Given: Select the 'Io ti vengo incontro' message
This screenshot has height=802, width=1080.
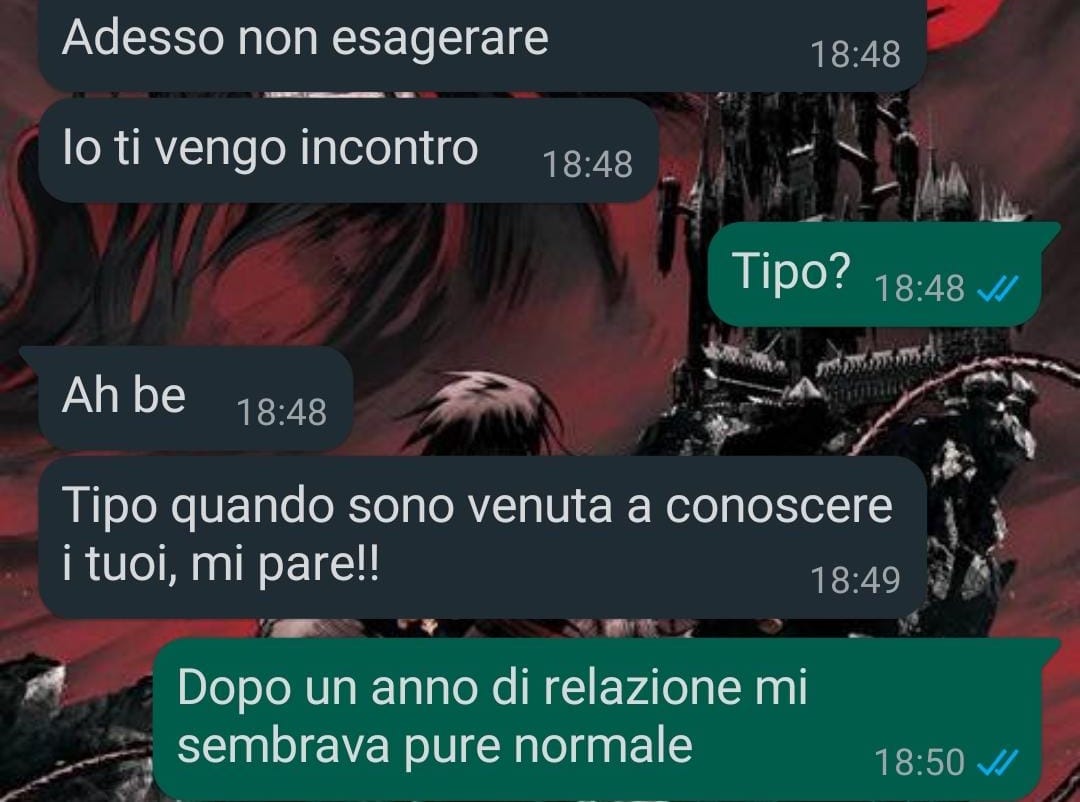Looking at the screenshot, I should 349,151.
